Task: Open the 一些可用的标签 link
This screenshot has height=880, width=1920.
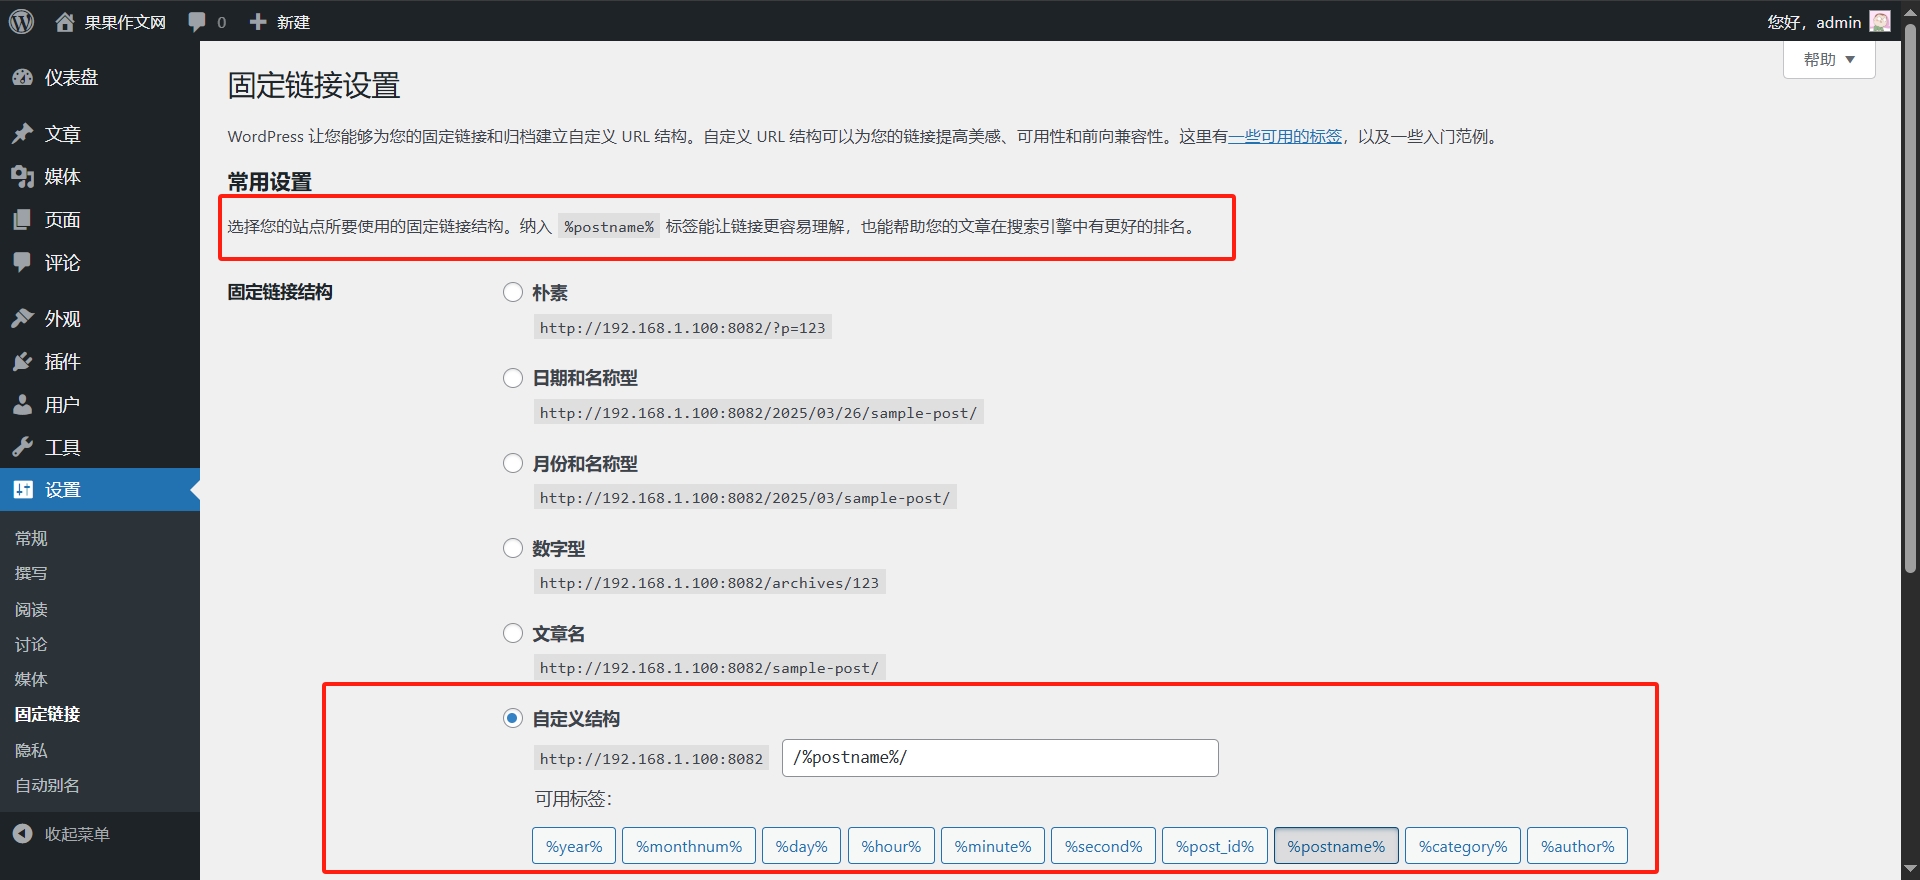Action: click(x=1285, y=136)
